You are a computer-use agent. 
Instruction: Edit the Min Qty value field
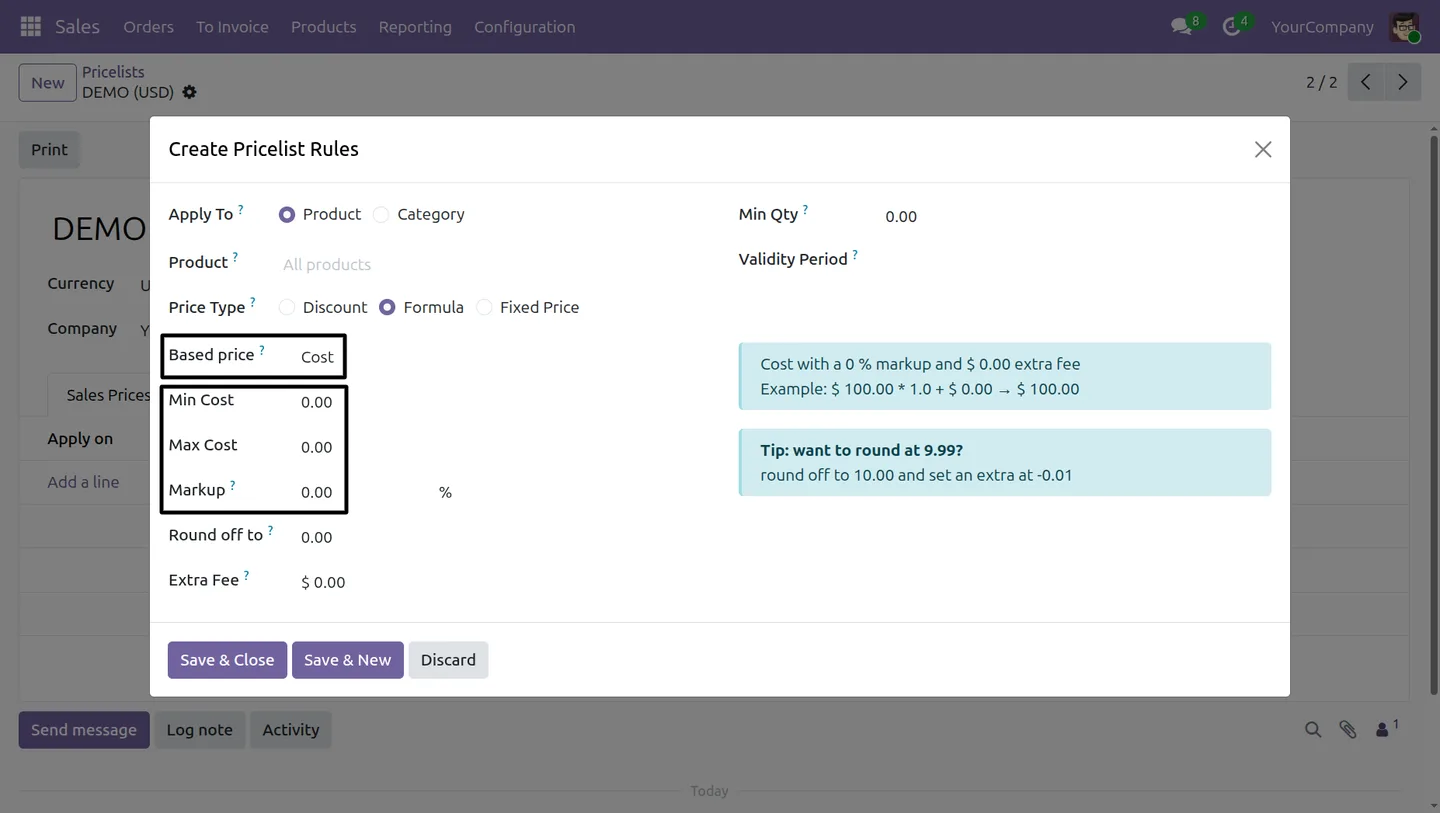901,216
